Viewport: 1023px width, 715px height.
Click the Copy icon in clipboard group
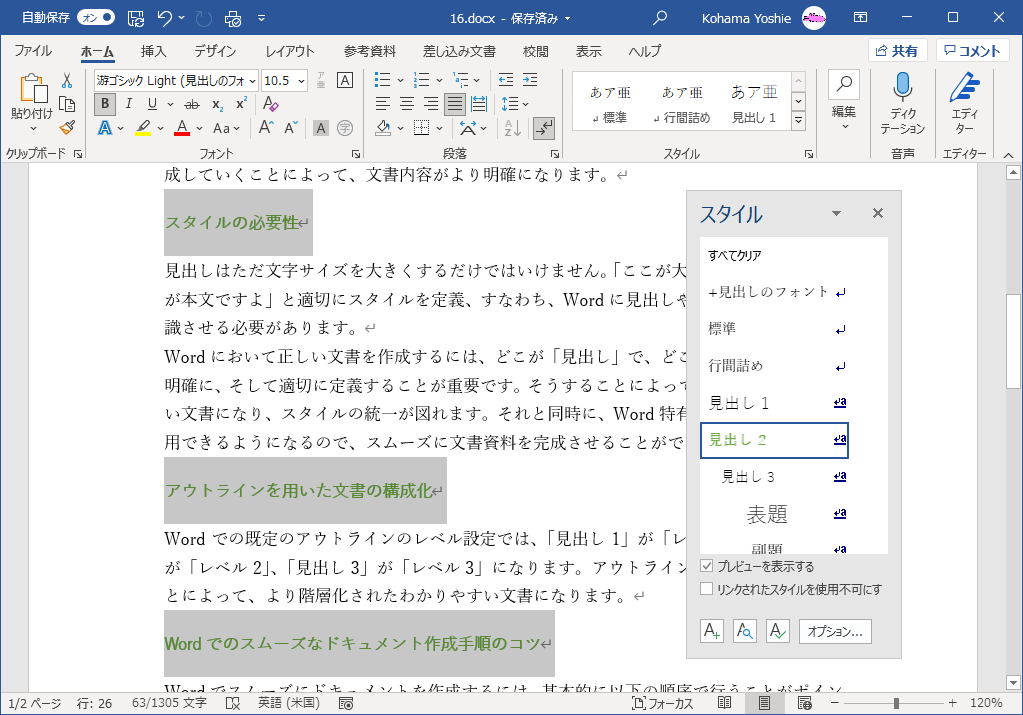(67, 104)
